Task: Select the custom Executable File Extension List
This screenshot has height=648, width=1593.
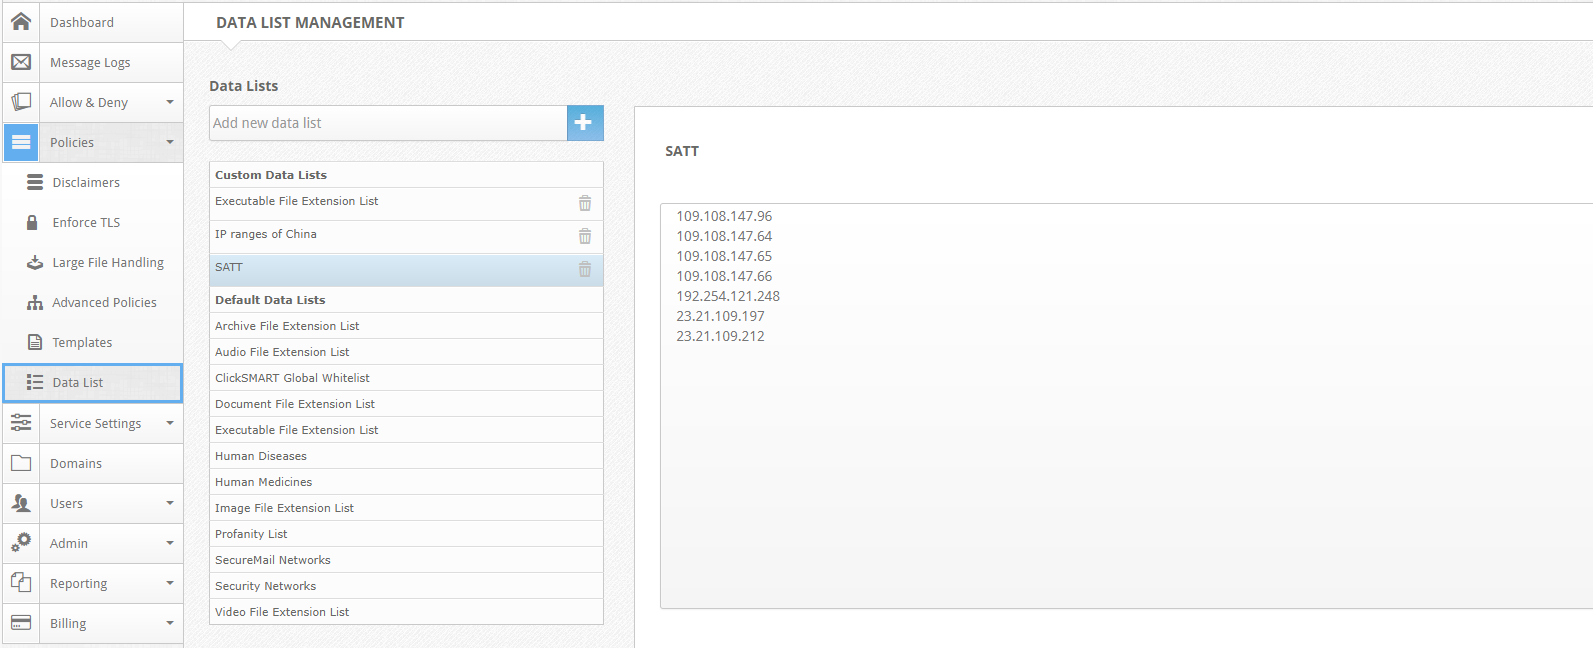Action: pos(406,203)
